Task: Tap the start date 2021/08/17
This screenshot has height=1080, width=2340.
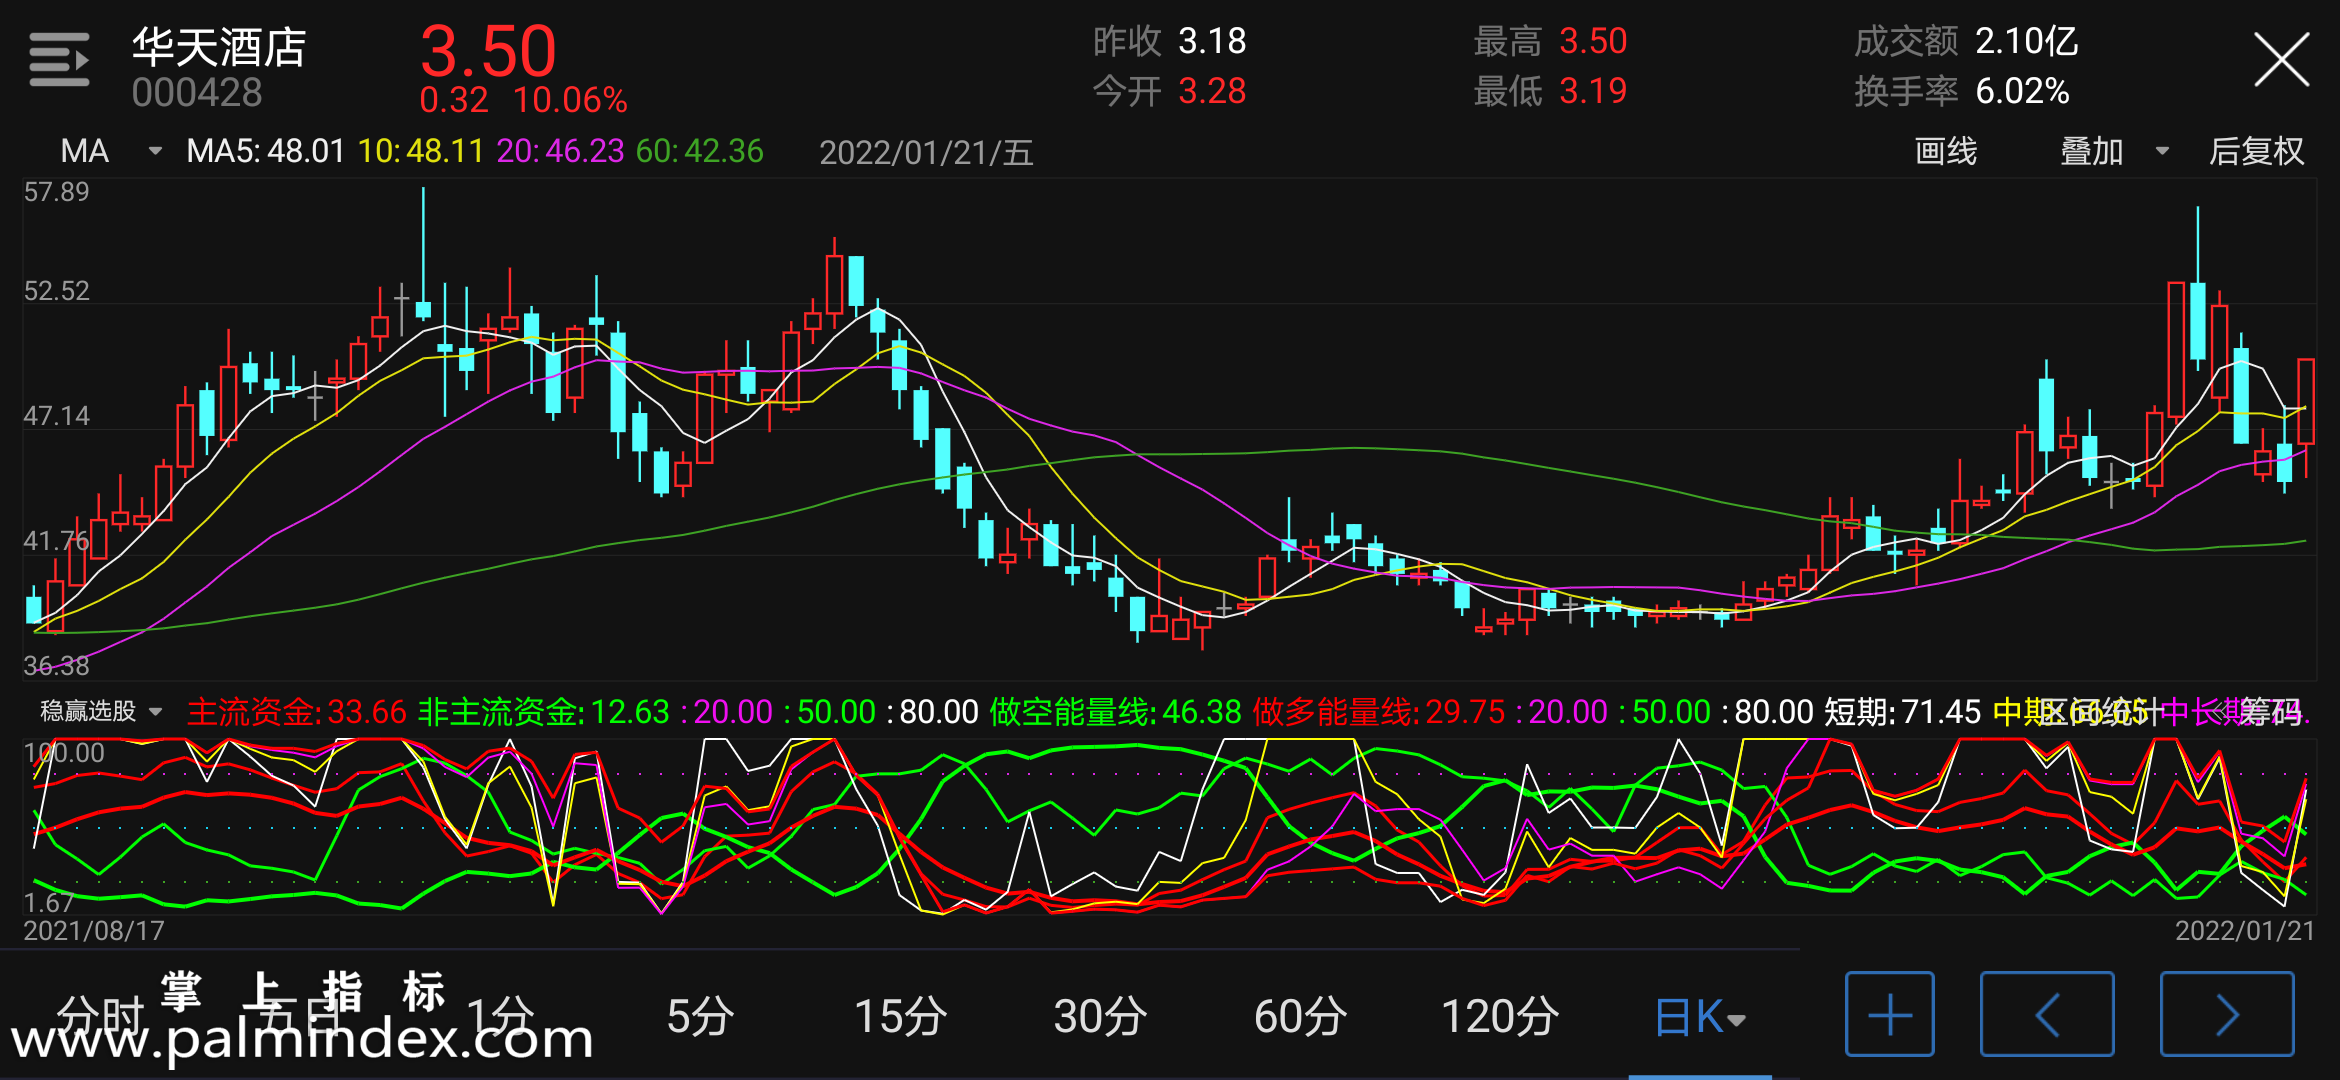Action: 94,931
